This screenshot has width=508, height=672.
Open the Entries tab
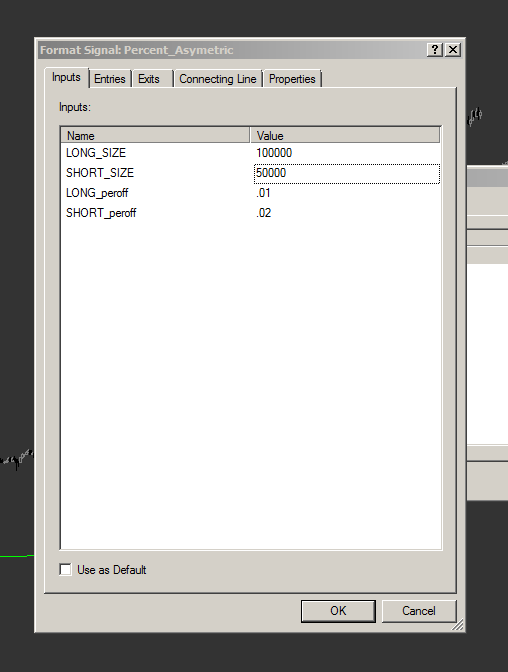[110, 79]
